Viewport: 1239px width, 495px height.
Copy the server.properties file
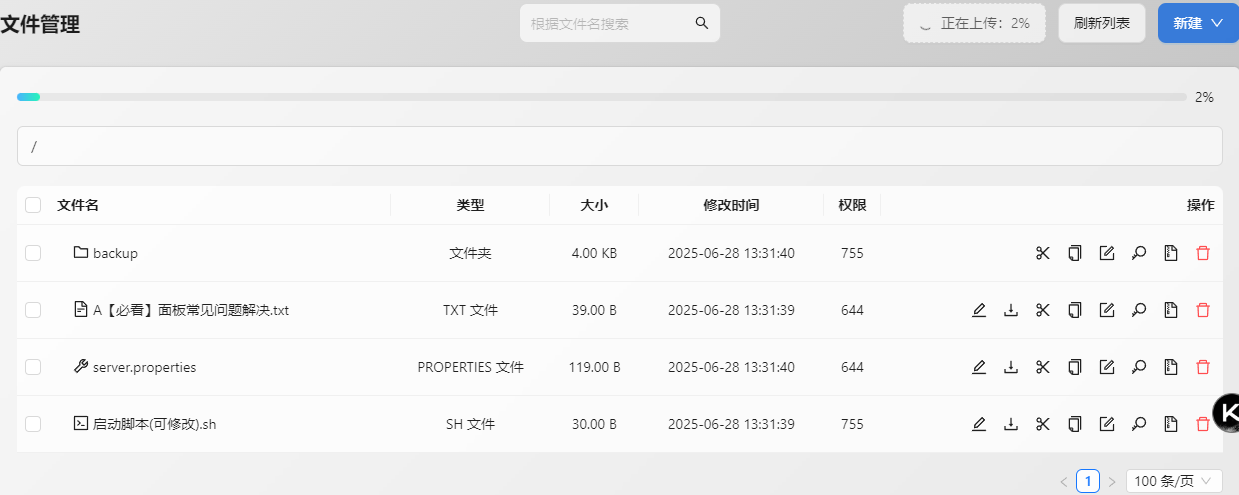click(x=1075, y=367)
